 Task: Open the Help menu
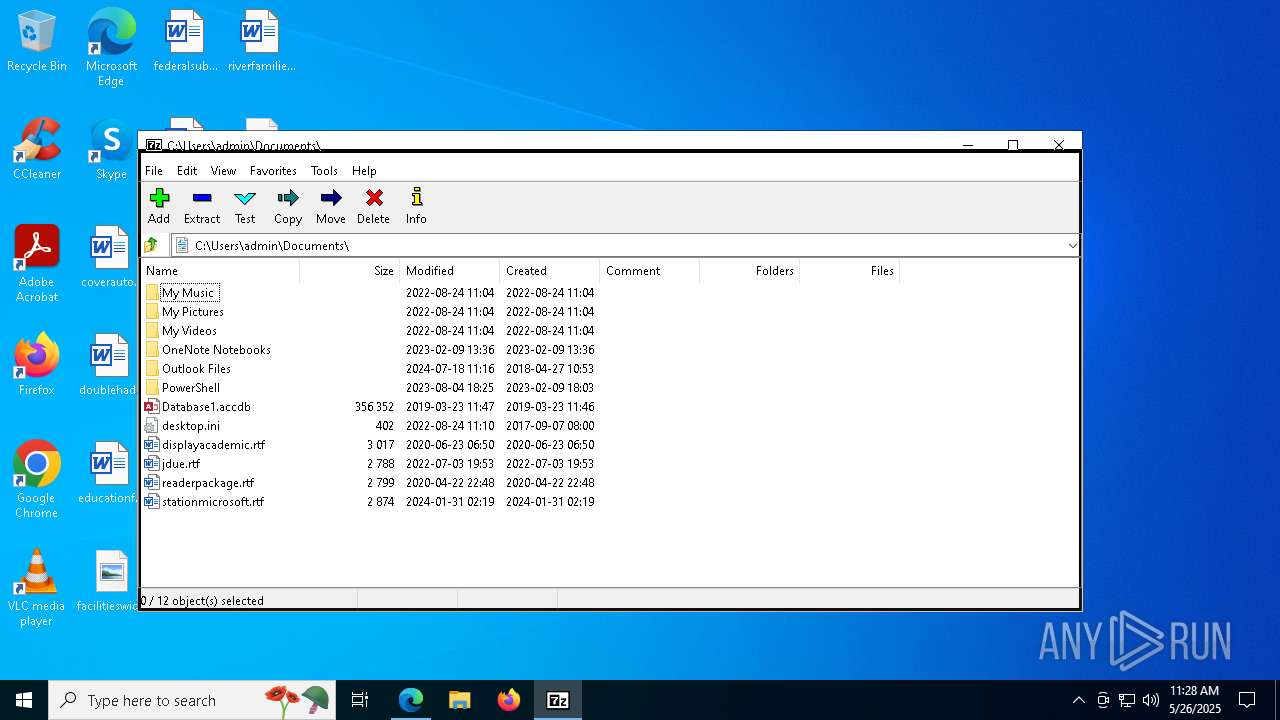[364, 171]
